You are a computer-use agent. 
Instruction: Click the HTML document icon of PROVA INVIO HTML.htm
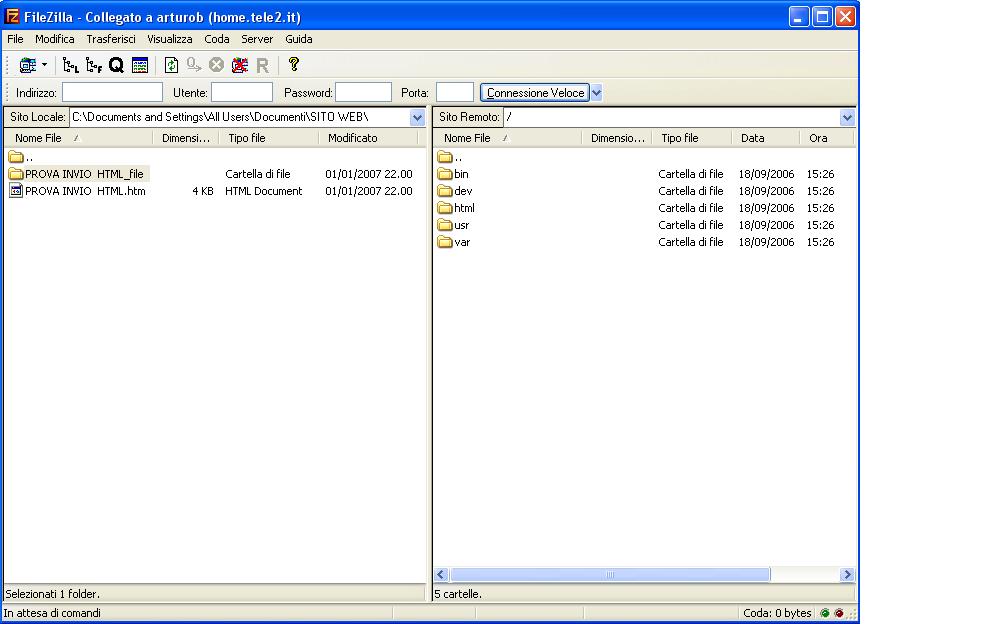(16, 191)
